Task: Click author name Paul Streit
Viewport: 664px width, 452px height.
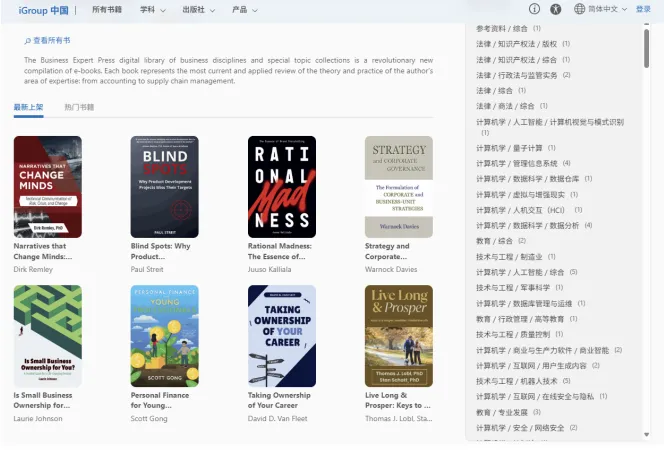Action: 147,269
